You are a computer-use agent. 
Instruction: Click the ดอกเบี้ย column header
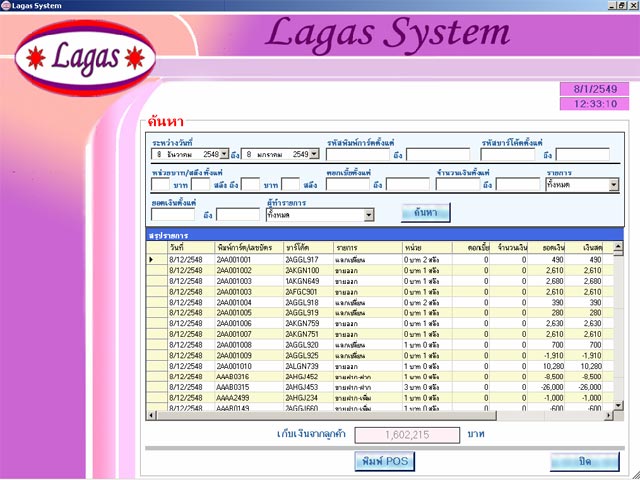[x=471, y=248]
